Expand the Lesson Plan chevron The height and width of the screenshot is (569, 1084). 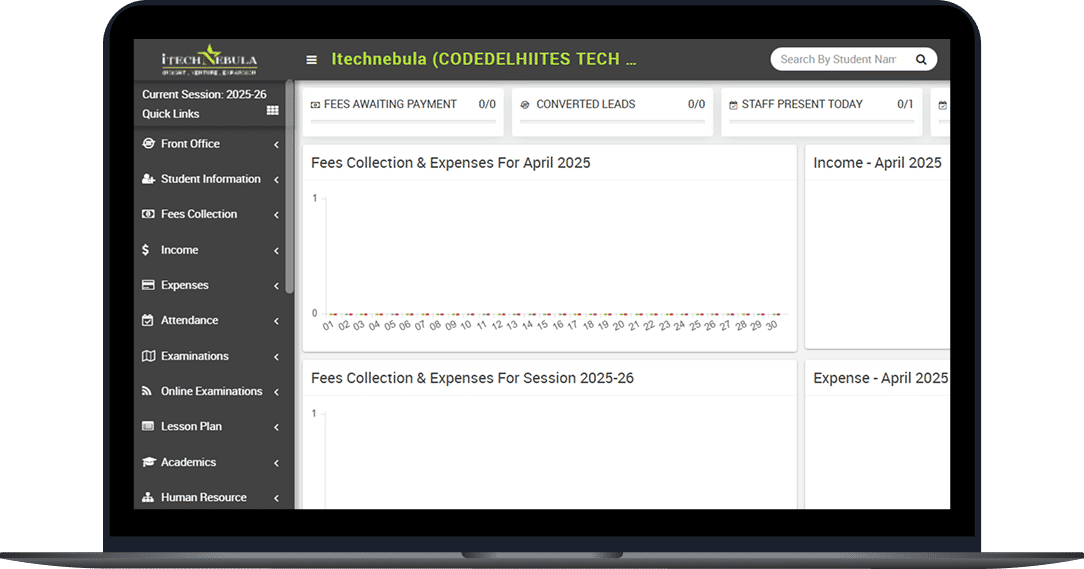pos(276,427)
